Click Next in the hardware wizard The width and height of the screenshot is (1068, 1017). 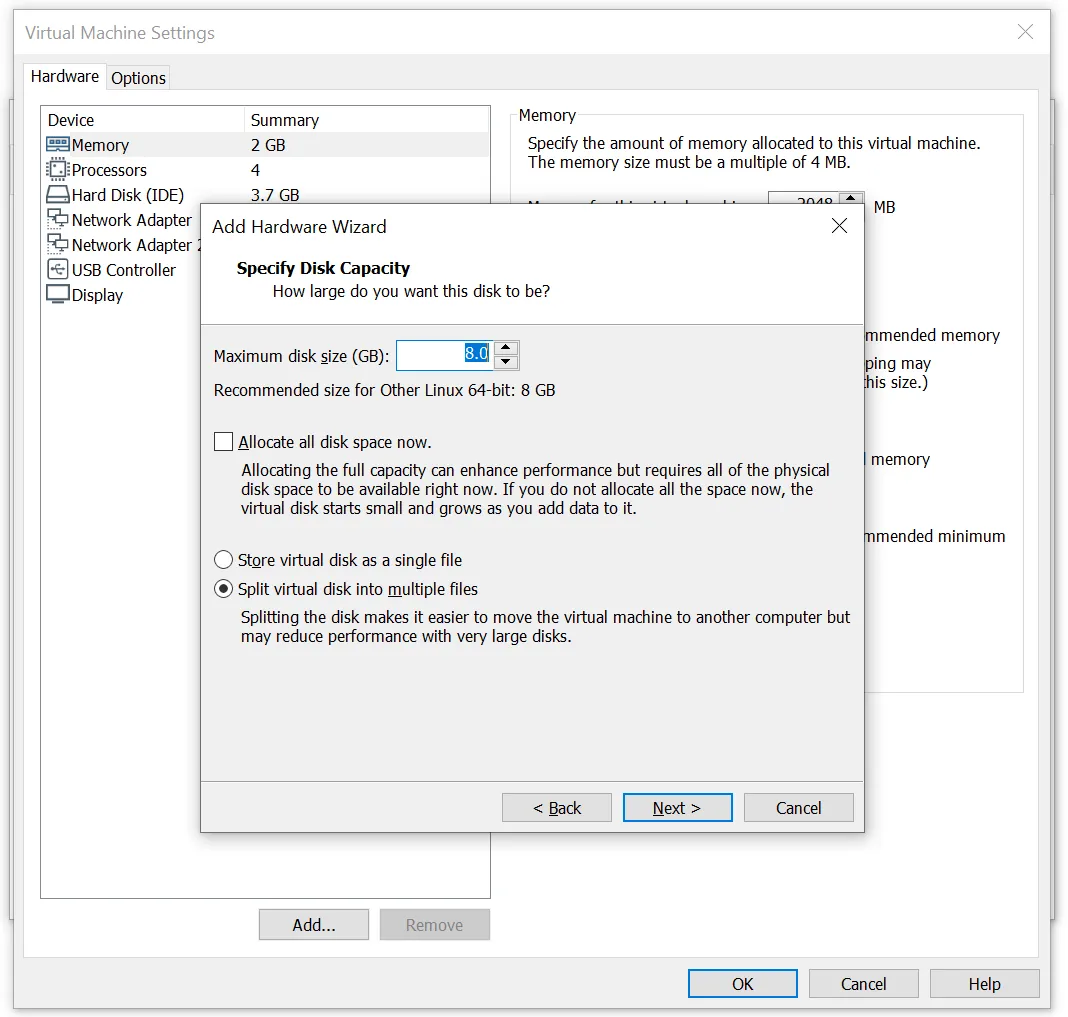[x=677, y=808]
